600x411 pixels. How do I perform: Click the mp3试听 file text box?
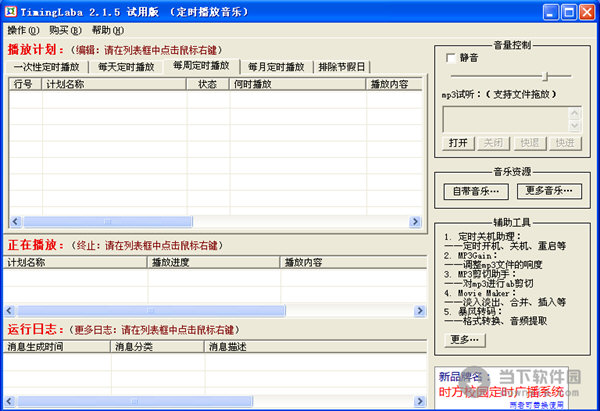(x=505, y=119)
